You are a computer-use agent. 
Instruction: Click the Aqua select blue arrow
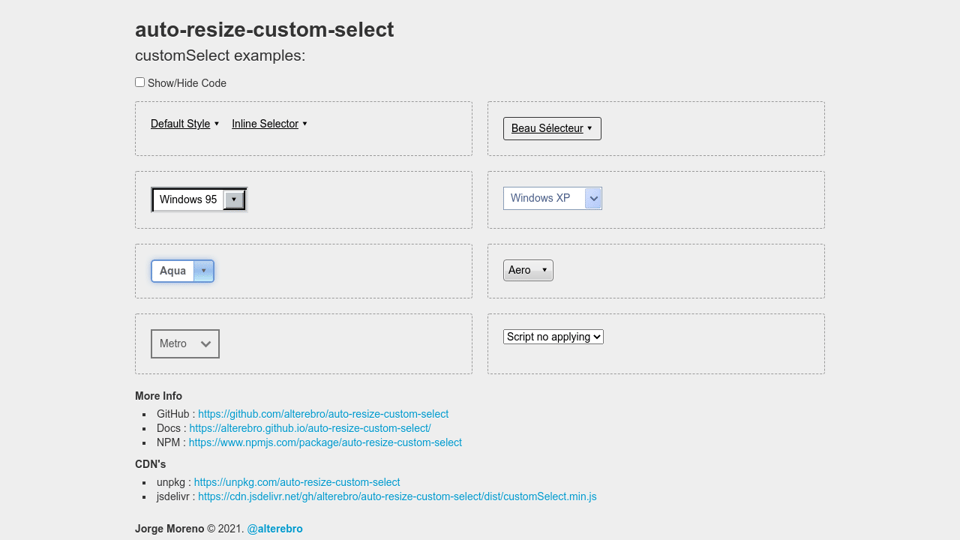pyautogui.click(x=203, y=271)
